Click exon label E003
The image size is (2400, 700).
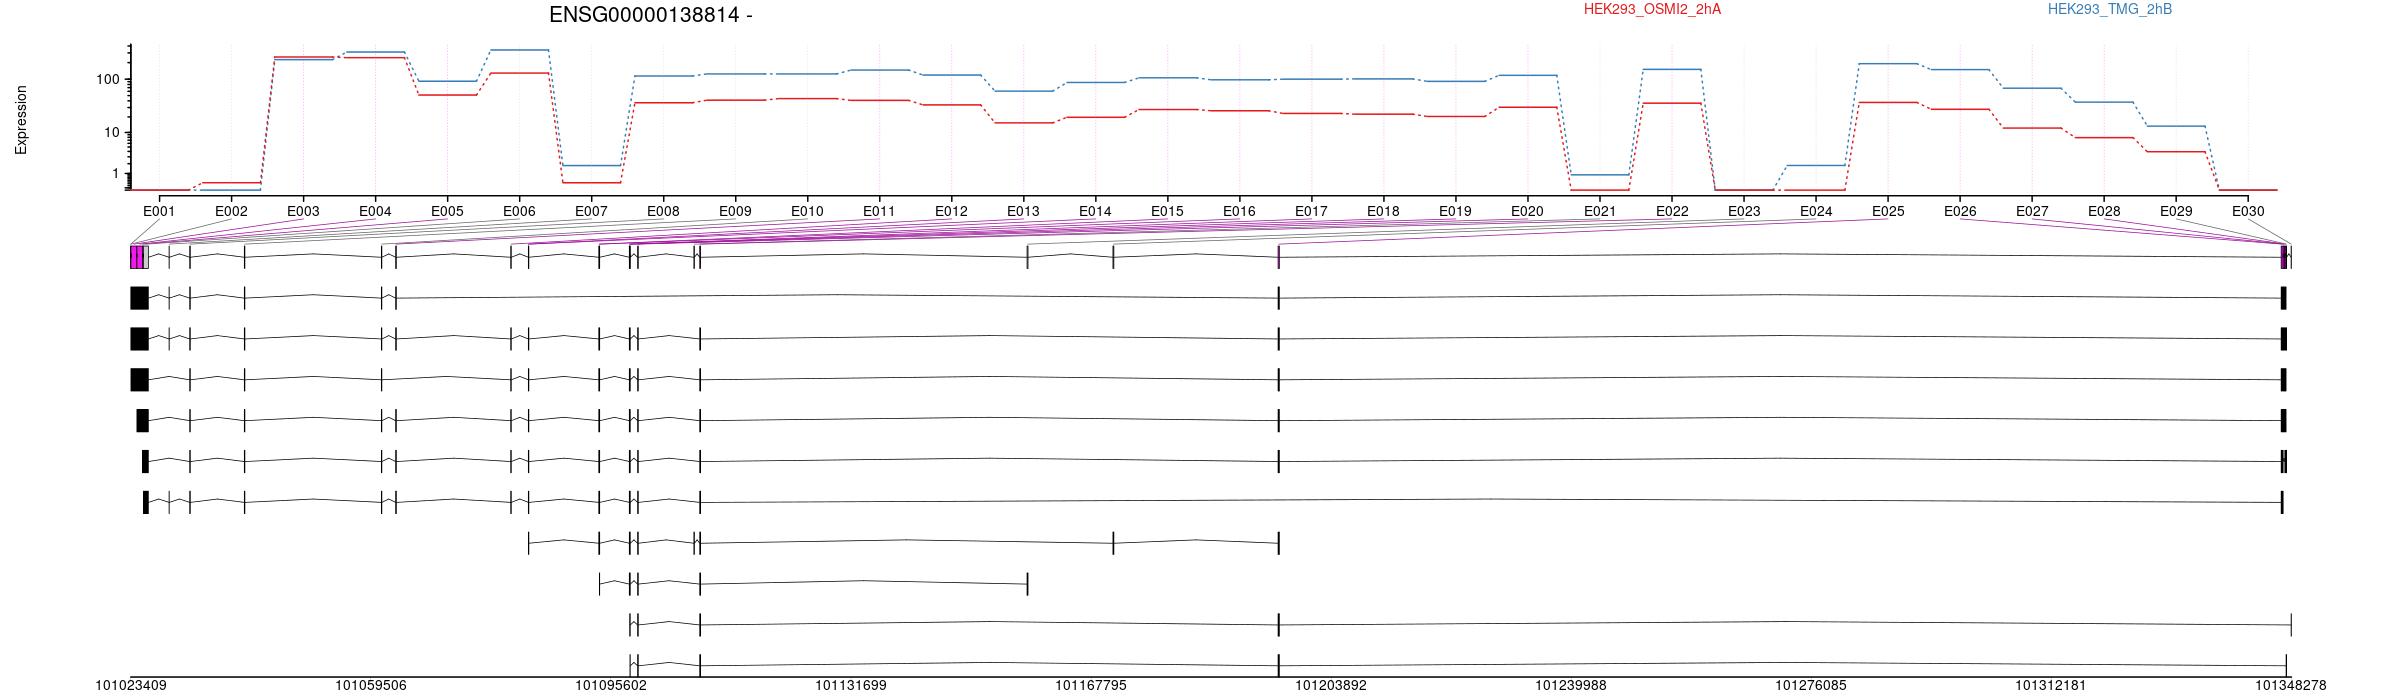coord(303,211)
